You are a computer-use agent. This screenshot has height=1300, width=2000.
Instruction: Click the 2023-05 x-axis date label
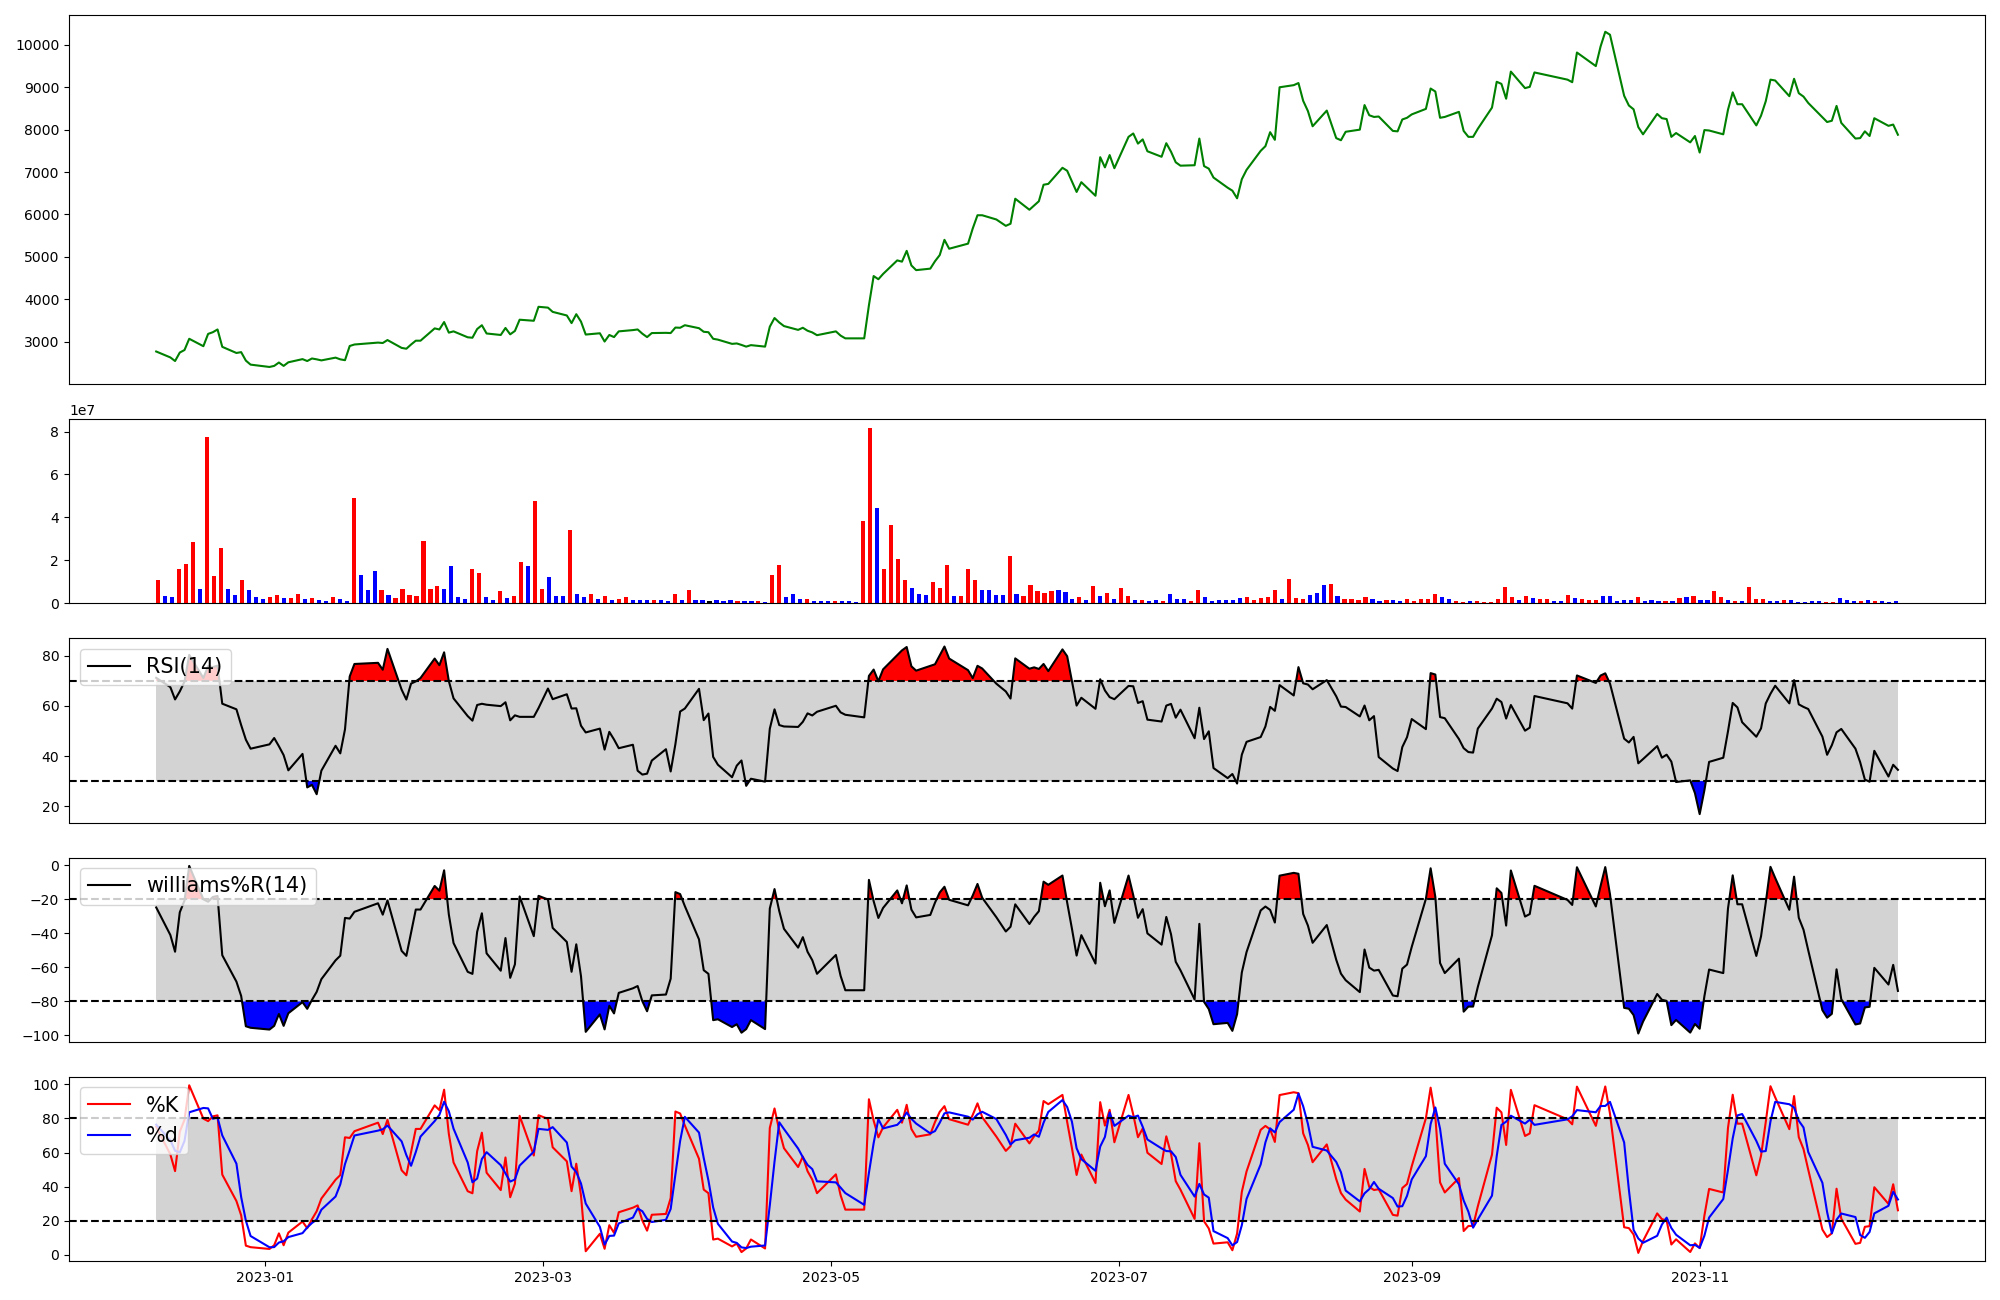point(830,1277)
